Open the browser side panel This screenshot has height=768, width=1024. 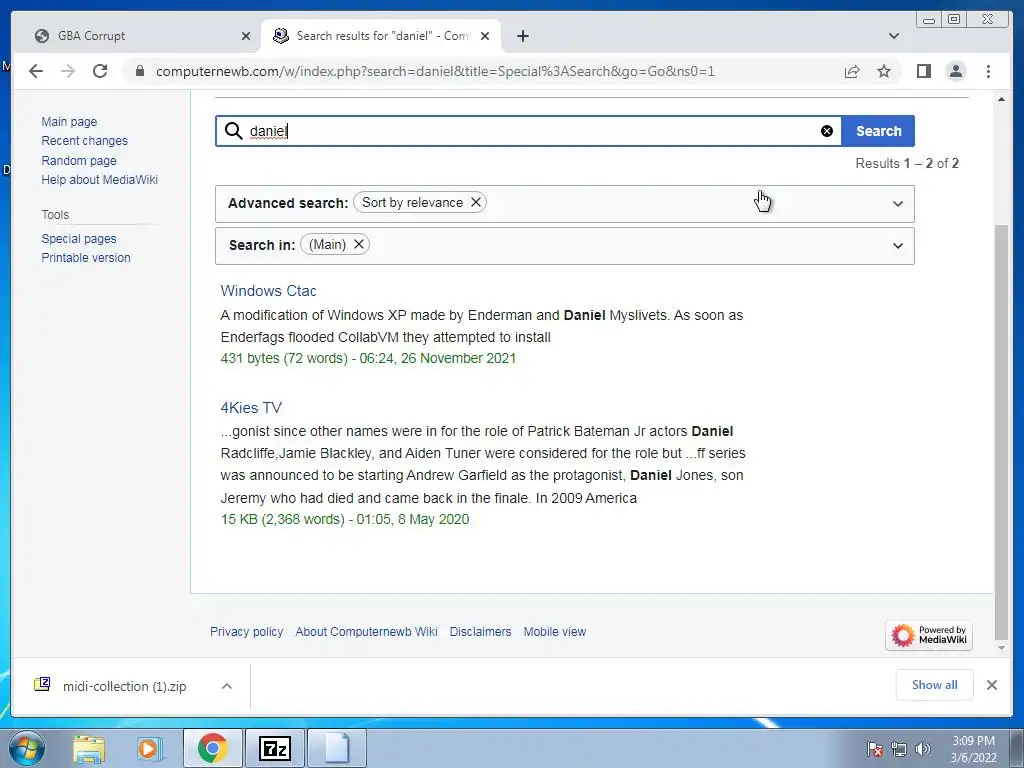pyautogui.click(x=923, y=71)
